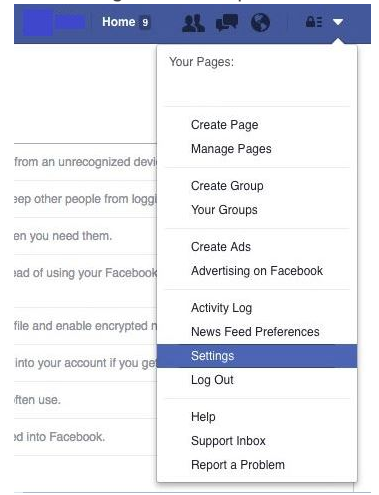This screenshot has height=495, width=379.
Task: Select Create Group option
Action: [x=227, y=186]
